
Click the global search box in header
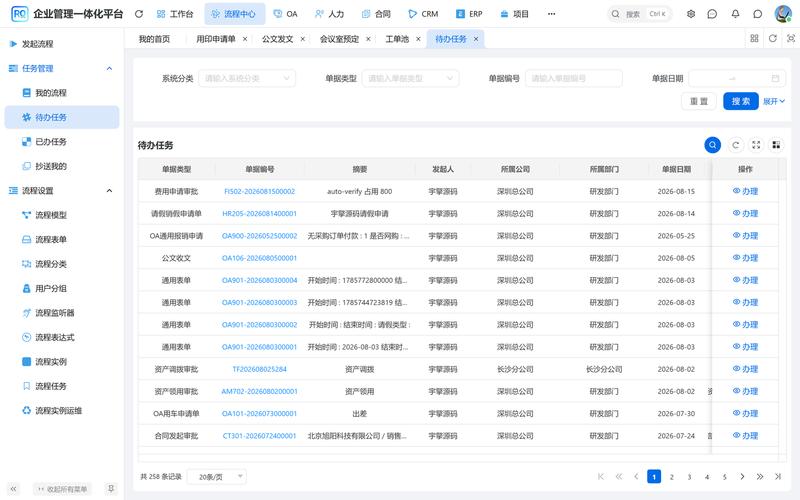(640, 14)
